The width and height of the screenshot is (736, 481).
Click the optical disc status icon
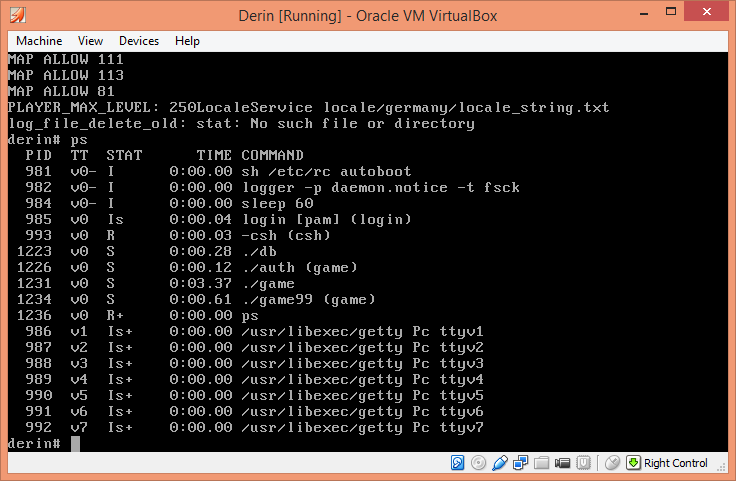pyautogui.click(x=478, y=463)
